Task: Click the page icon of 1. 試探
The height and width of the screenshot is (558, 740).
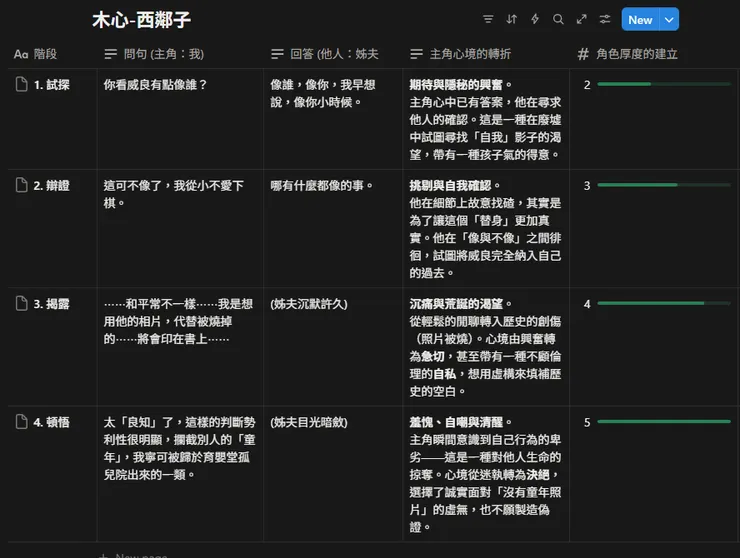Action: click(x=21, y=84)
